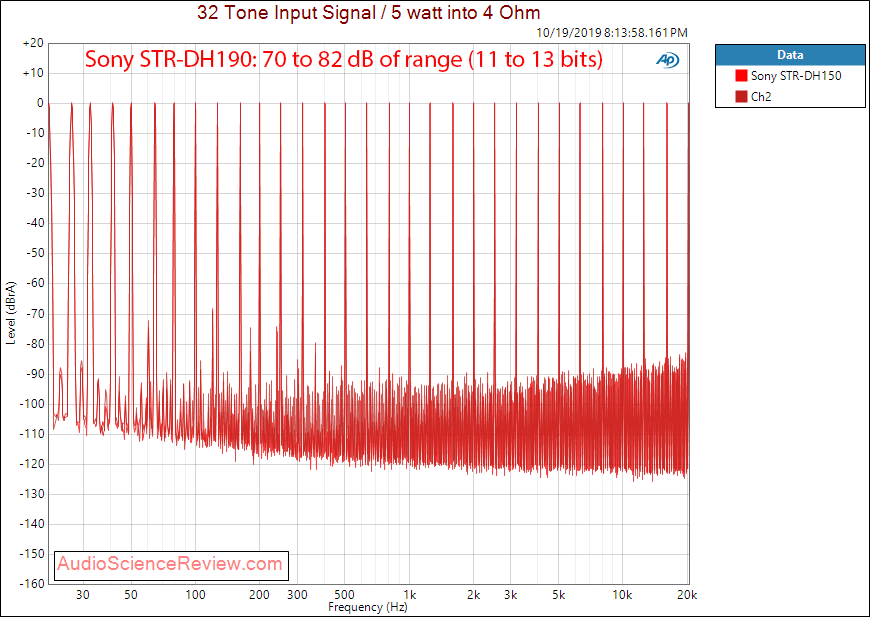
Task: Click the +10 y-axis tick label
Action: [x=33, y=73]
